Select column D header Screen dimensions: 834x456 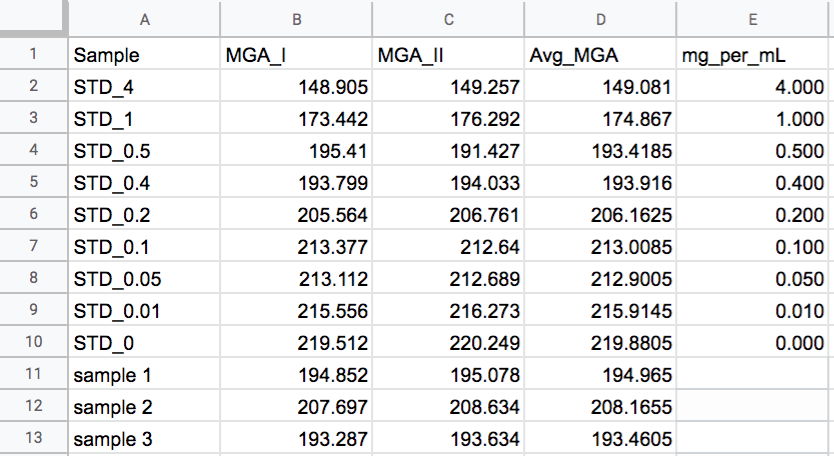pyautogui.click(x=600, y=19)
